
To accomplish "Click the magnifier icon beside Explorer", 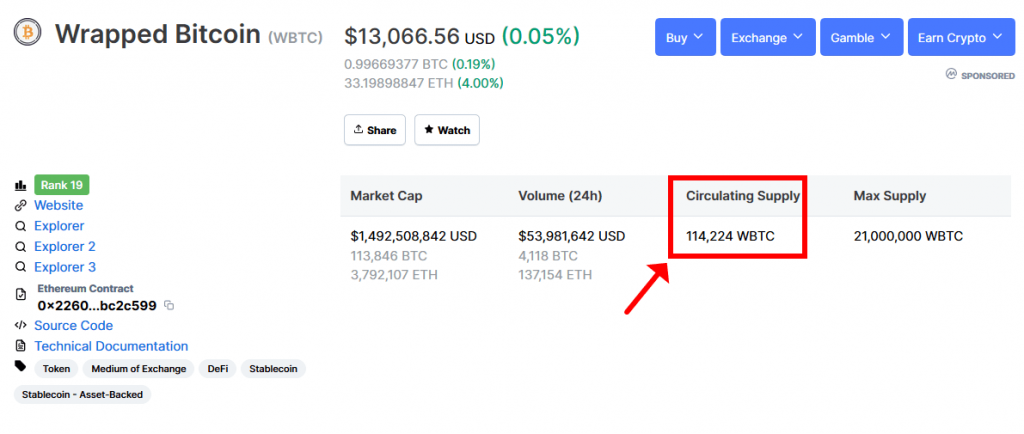I will point(20,226).
